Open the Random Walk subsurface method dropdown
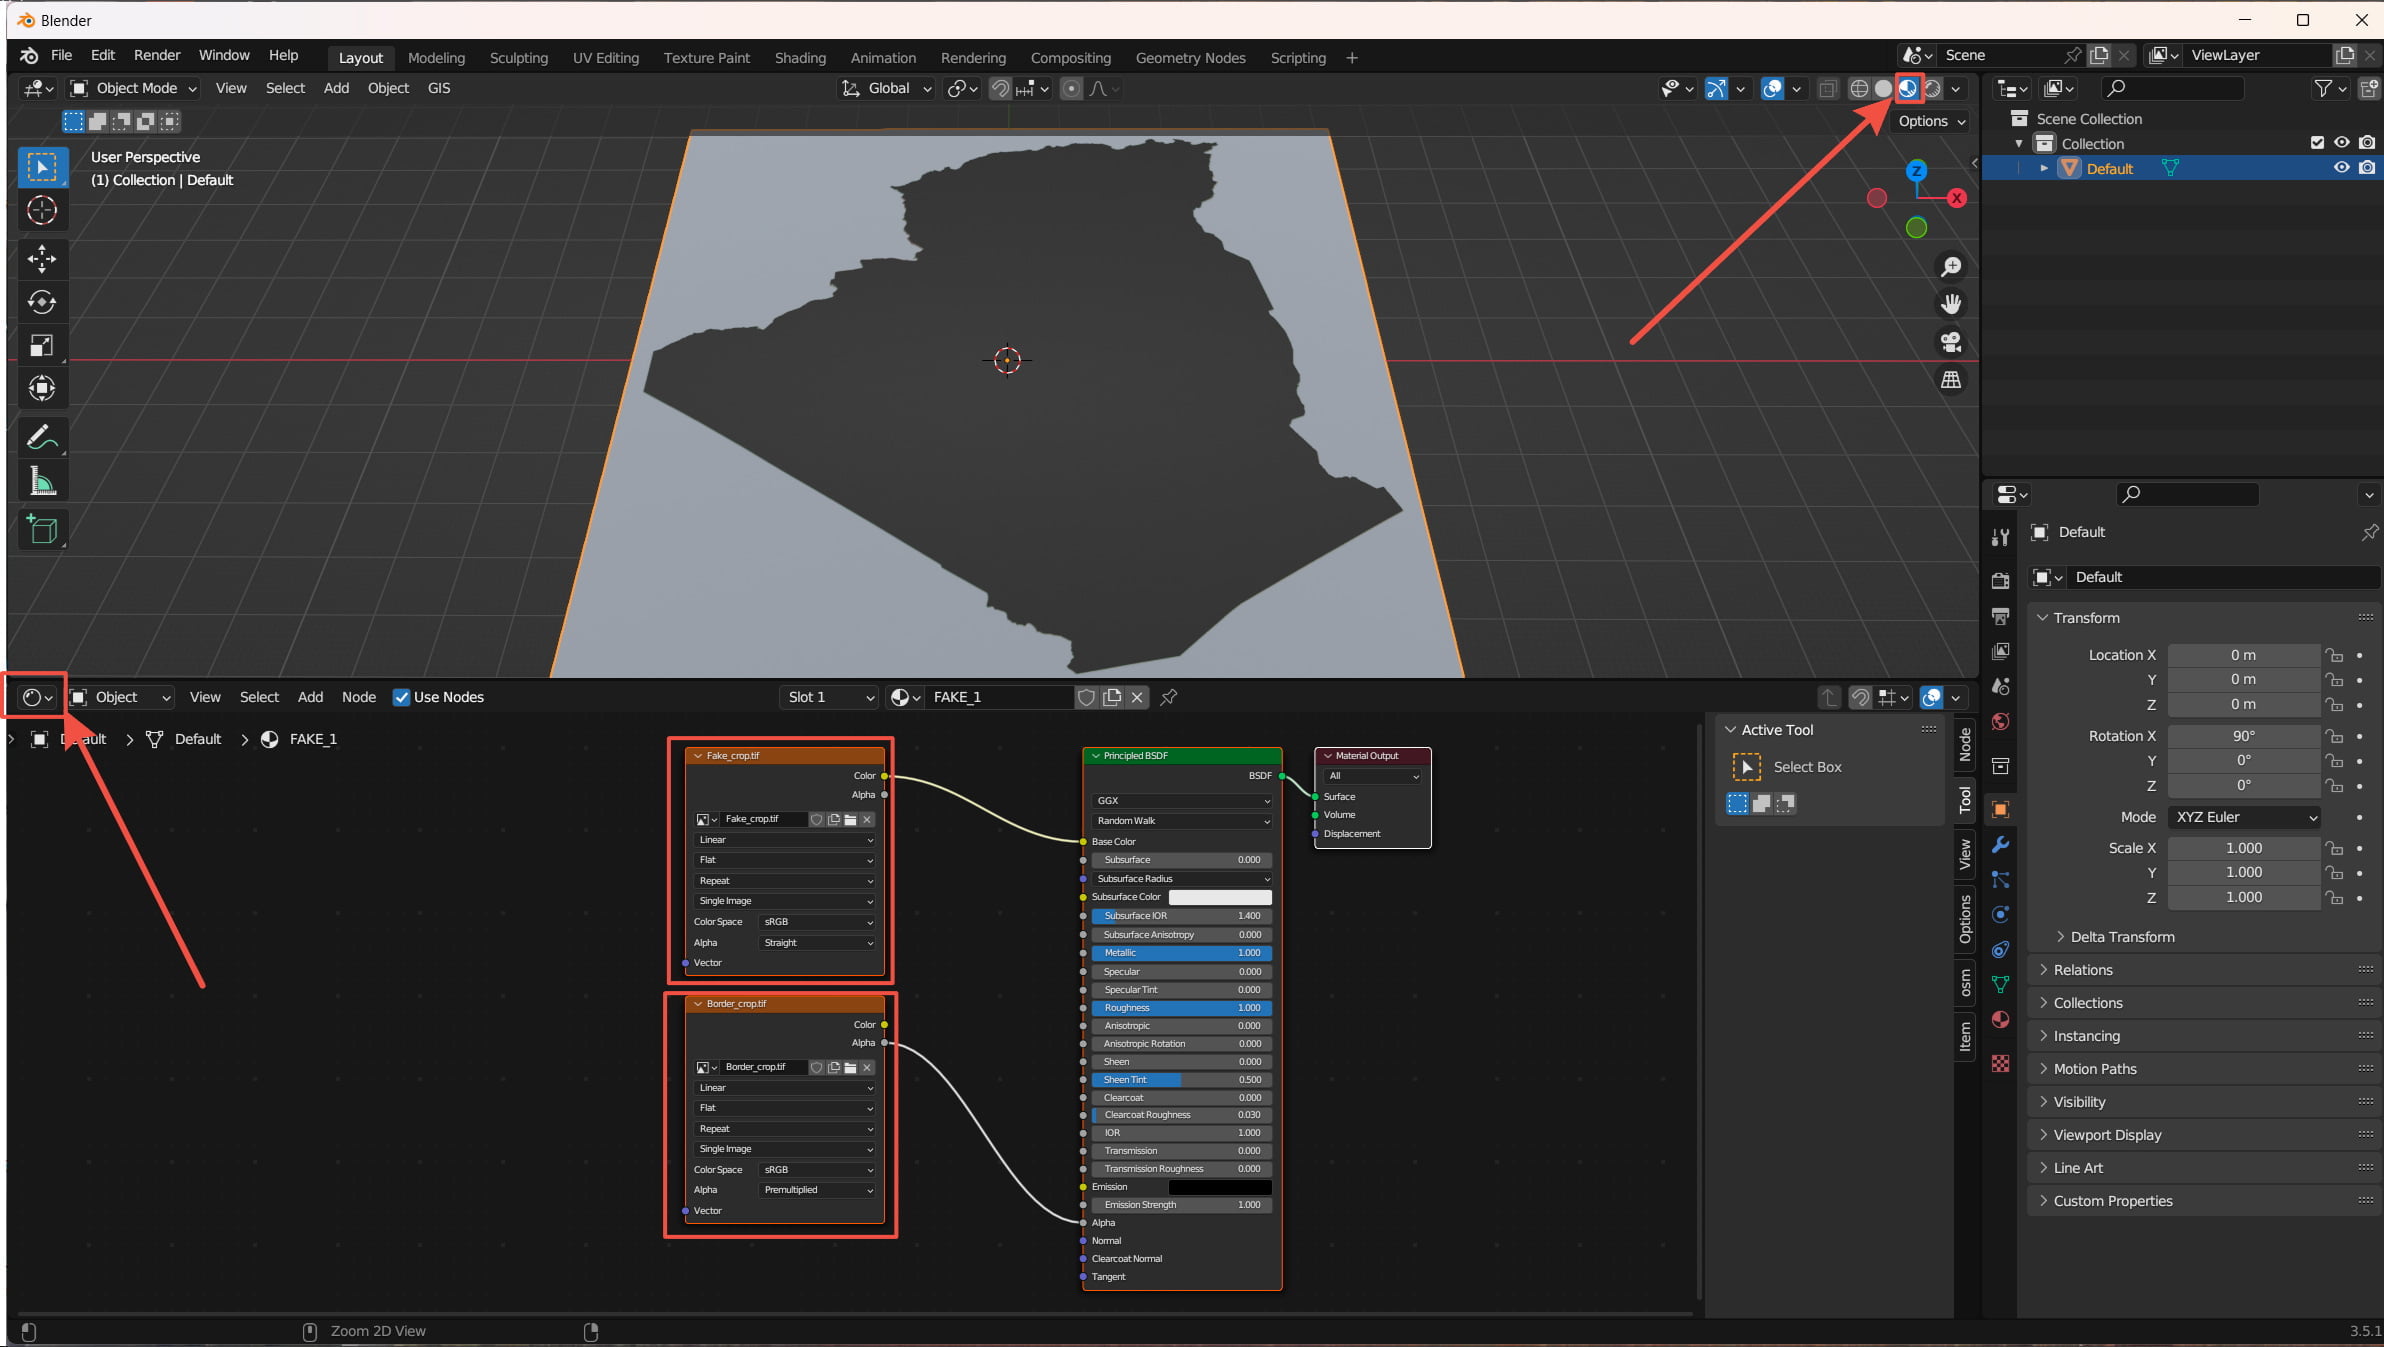 [x=1182, y=821]
